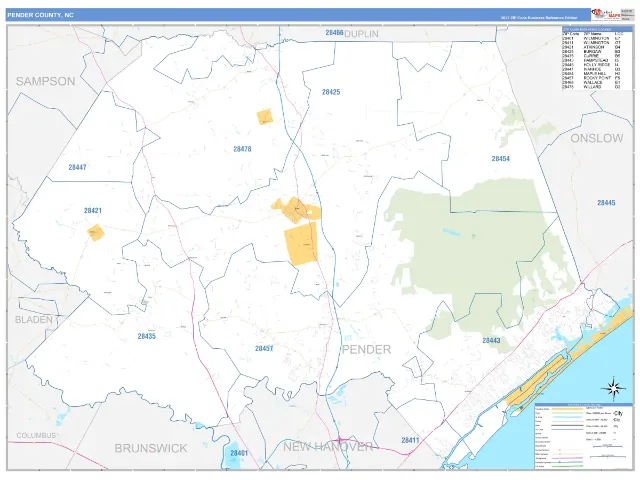Click the WALLACE row in ZIP index

pos(592,82)
